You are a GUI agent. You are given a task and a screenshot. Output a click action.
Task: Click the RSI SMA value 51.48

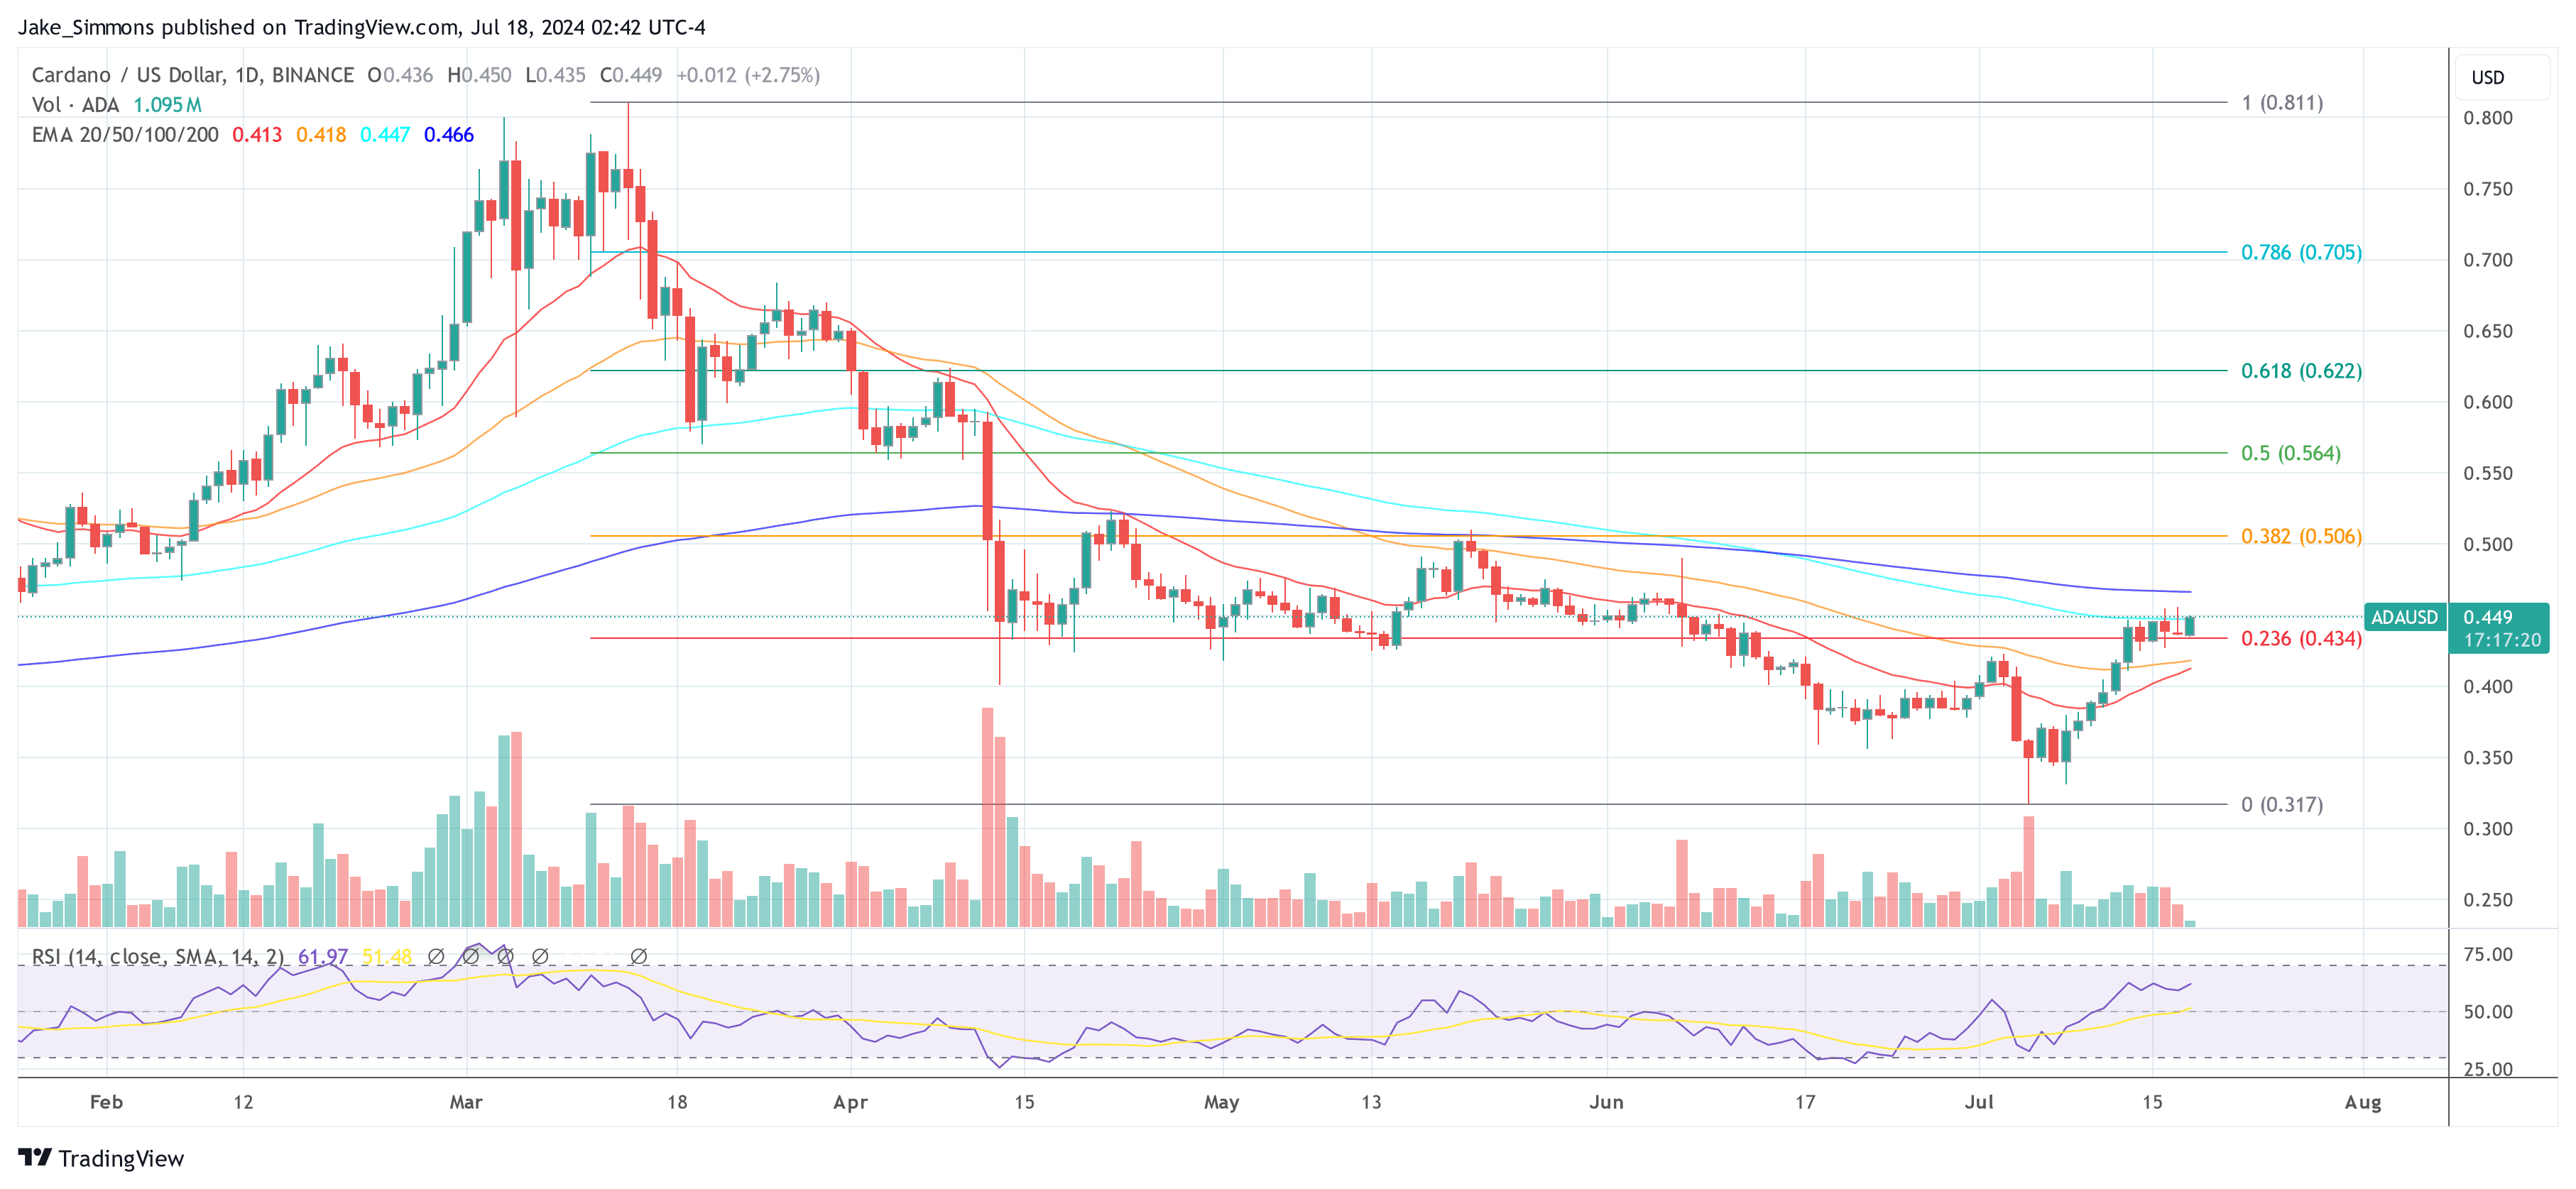pos(387,957)
